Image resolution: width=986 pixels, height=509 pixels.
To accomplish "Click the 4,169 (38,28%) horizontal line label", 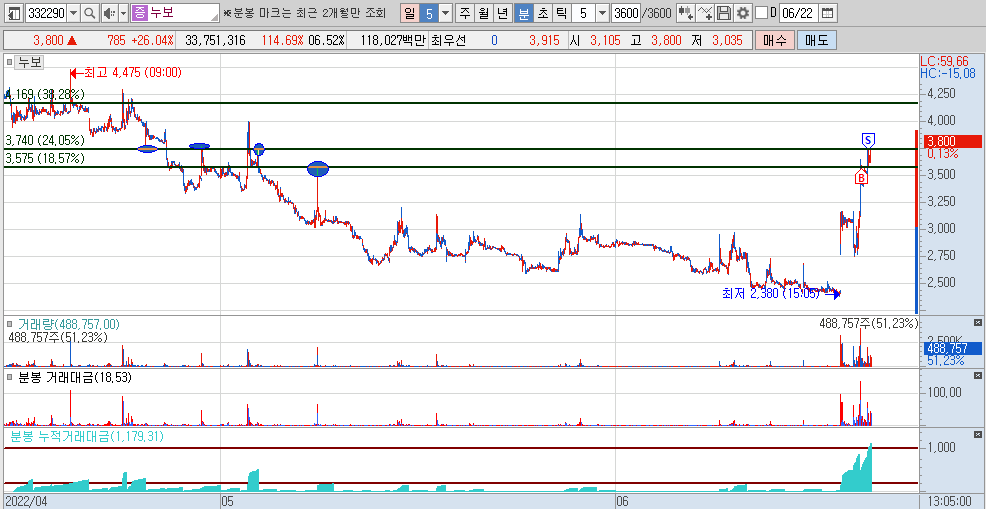I will pos(45,94).
